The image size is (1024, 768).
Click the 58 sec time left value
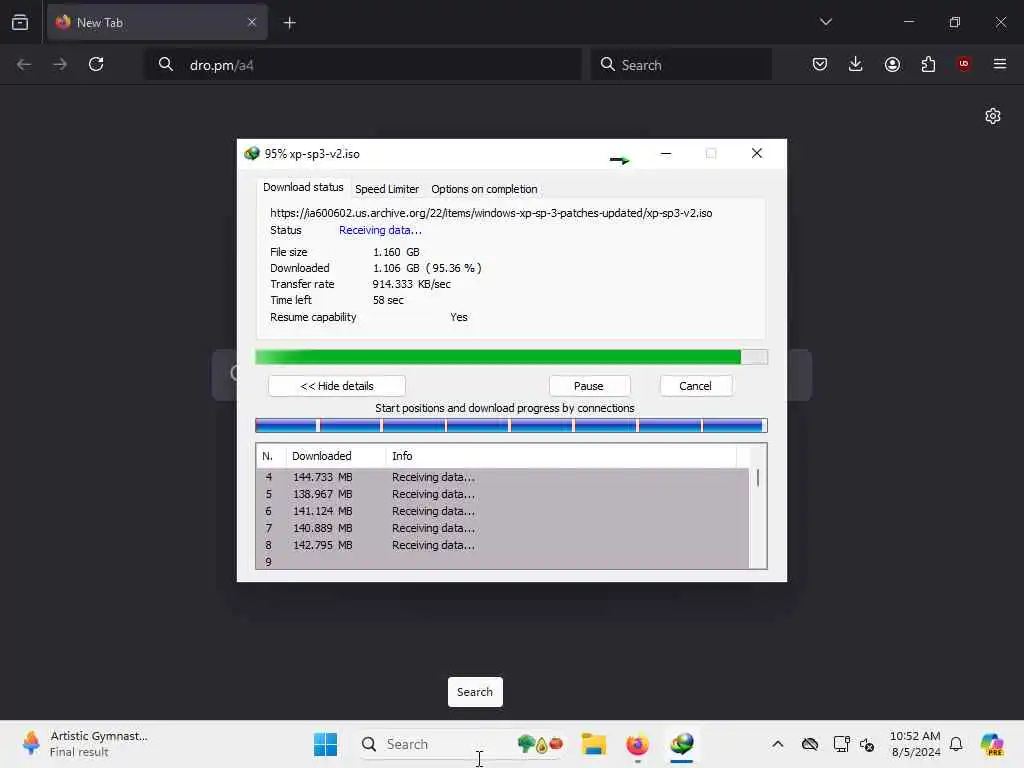(388, 300)
